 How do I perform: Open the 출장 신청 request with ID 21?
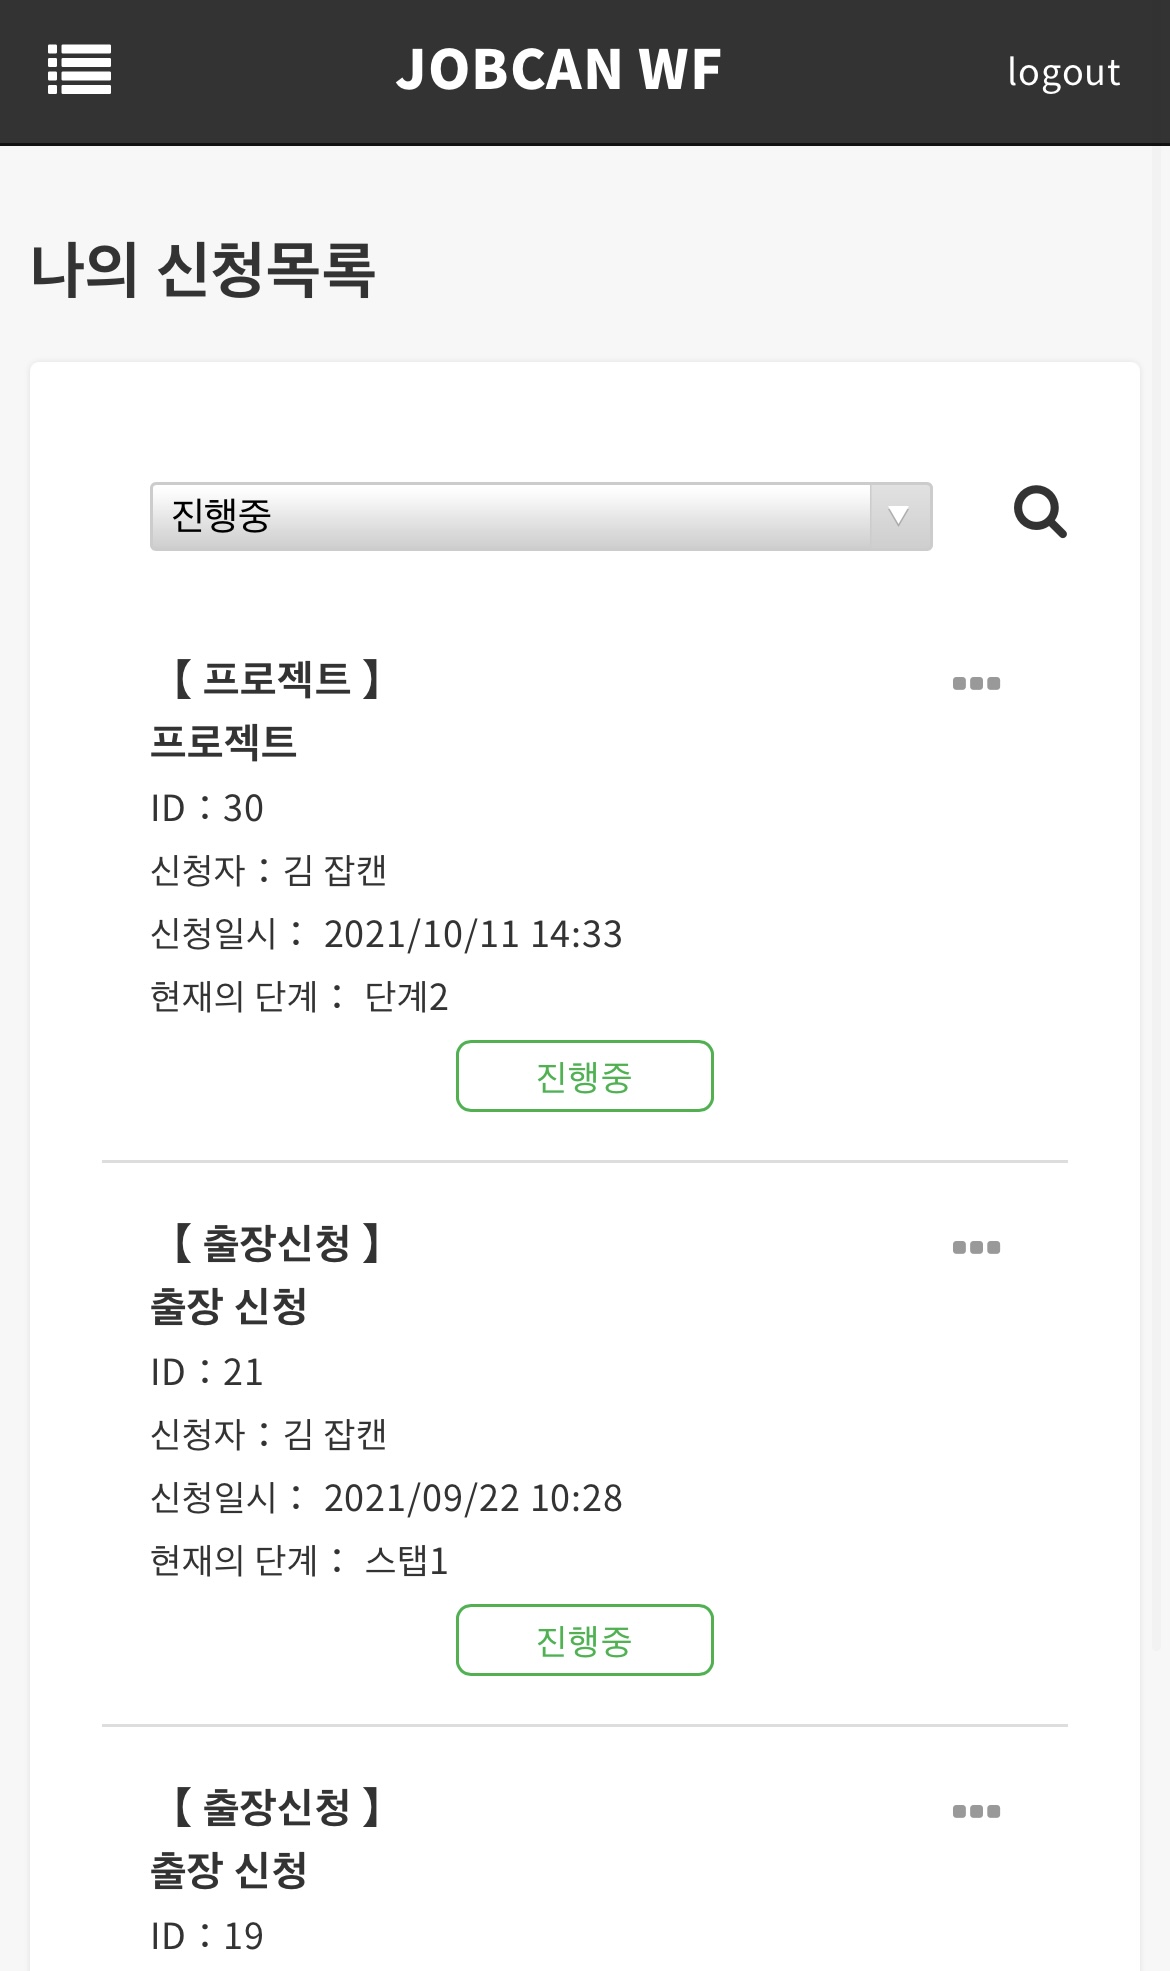click(229, 1306)
